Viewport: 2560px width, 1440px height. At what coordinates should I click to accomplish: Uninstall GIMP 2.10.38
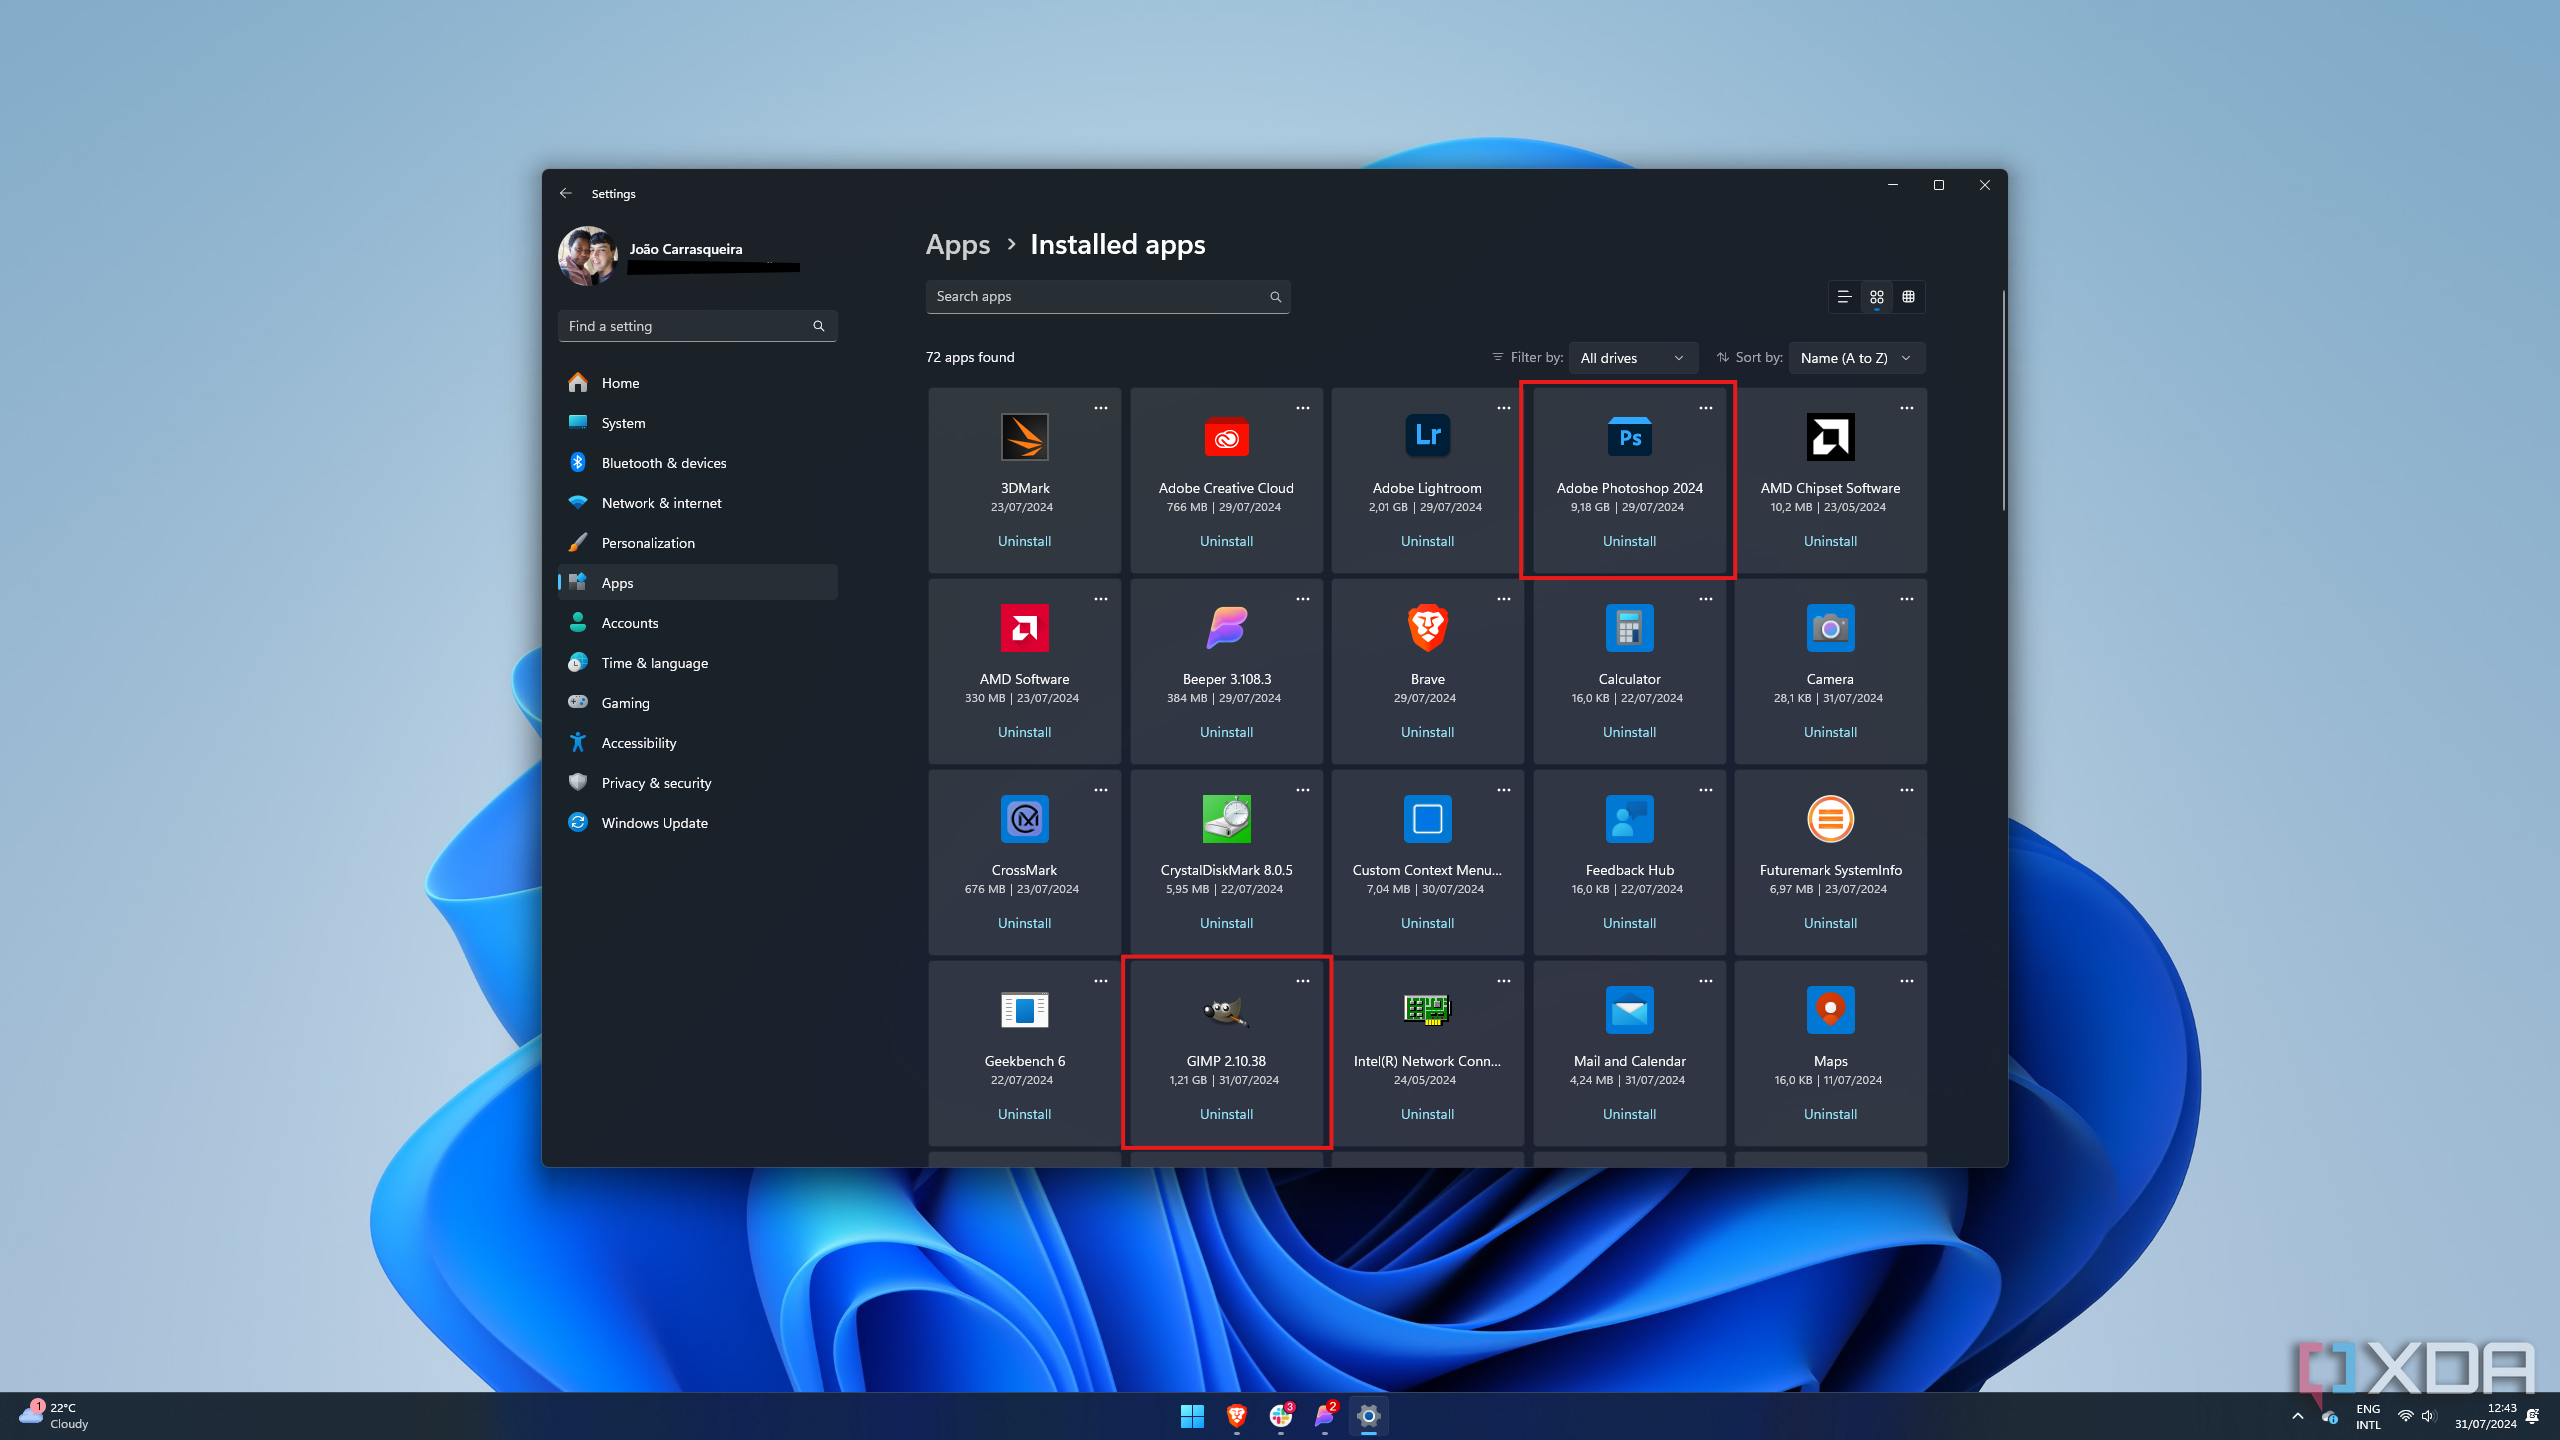coord(1226,1114)
